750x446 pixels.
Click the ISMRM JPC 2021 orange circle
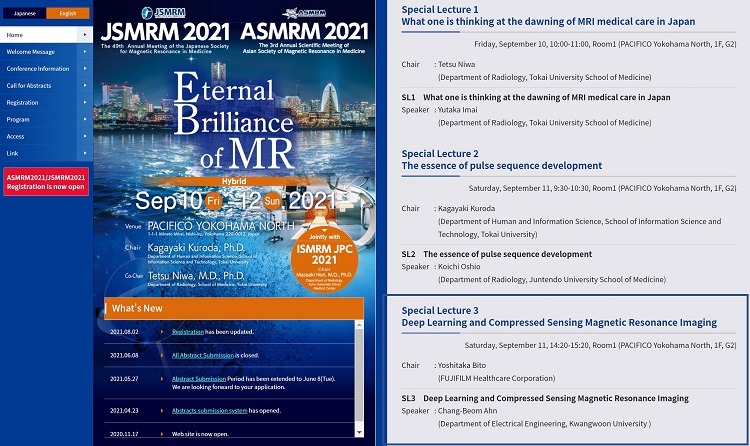click(x=324, y=260)
